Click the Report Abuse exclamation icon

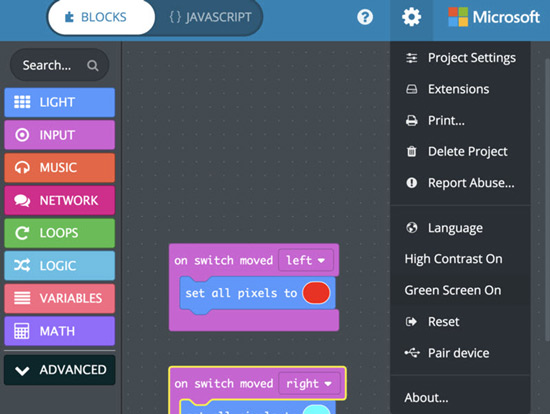click(411, 183)
